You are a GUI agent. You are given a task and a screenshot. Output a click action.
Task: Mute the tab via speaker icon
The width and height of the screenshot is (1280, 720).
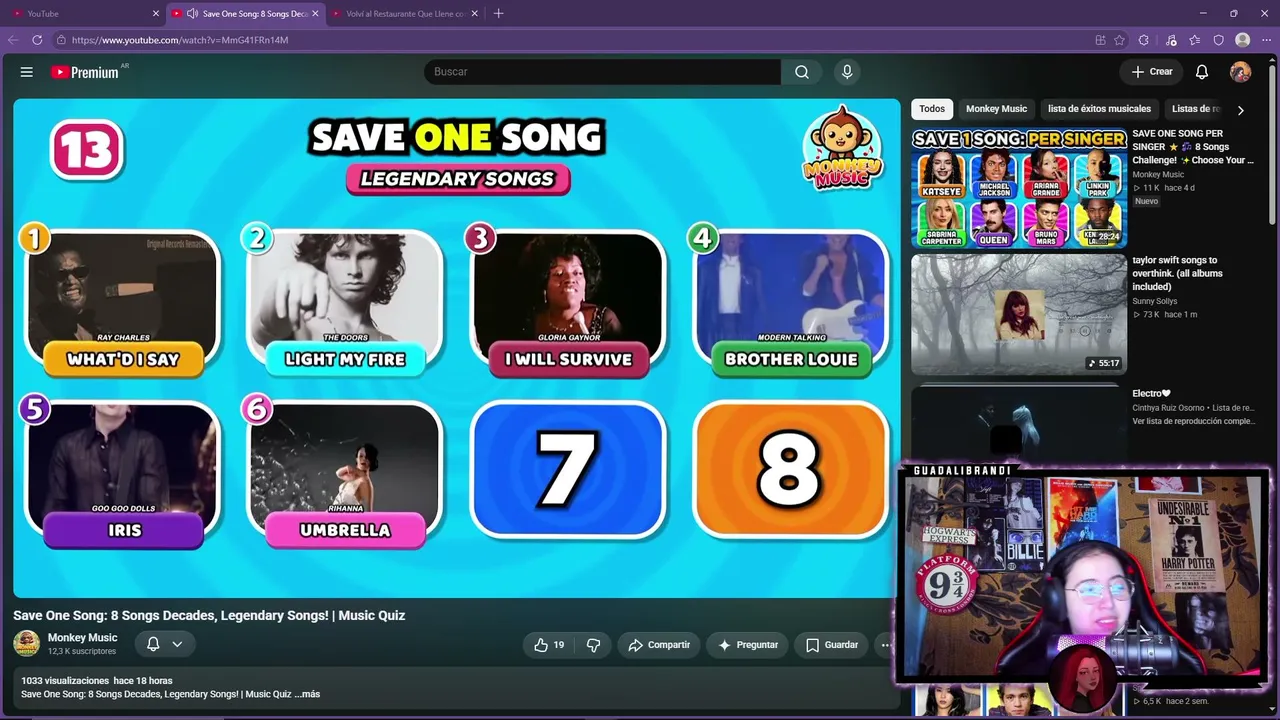192,14
